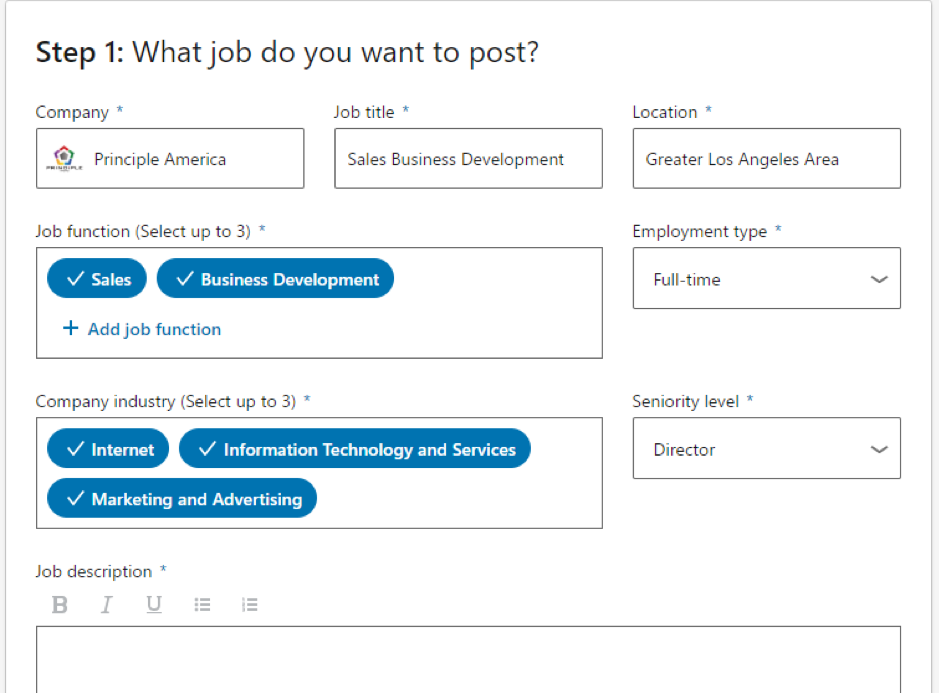Deselect the Business Development function chip
This screenshot has height=693, width=939.
[x=275, y=280]
